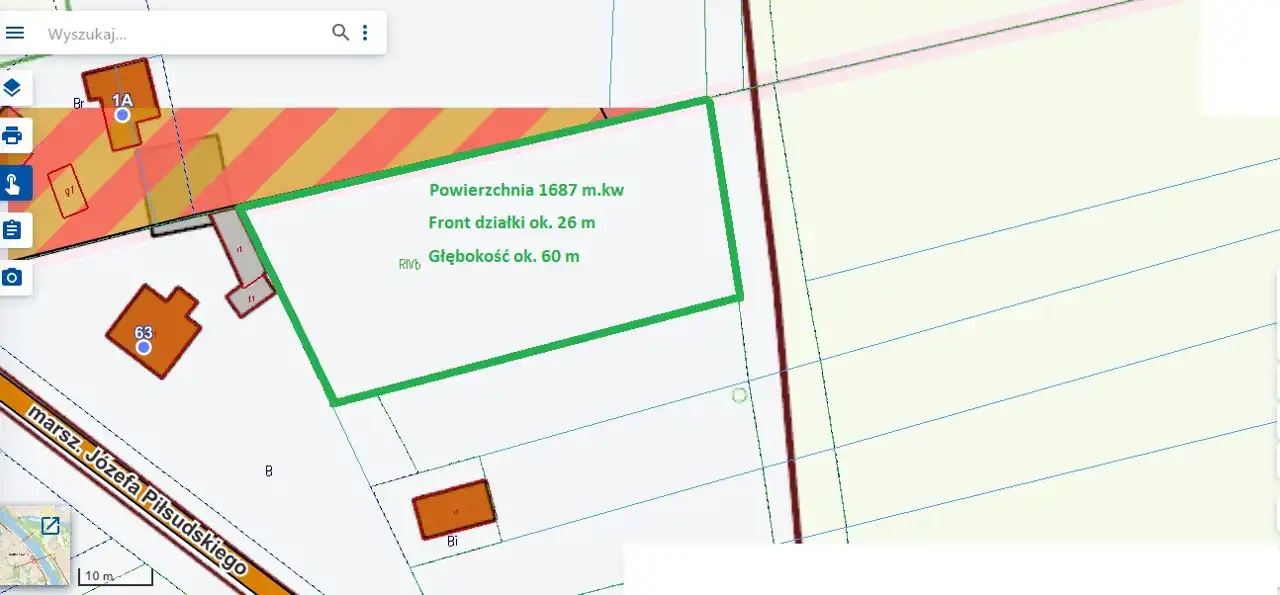The height and width of the screenshot is (595, 1280).
Task: Click the camera snapshot icon
Action: click(x=12, y=277)
